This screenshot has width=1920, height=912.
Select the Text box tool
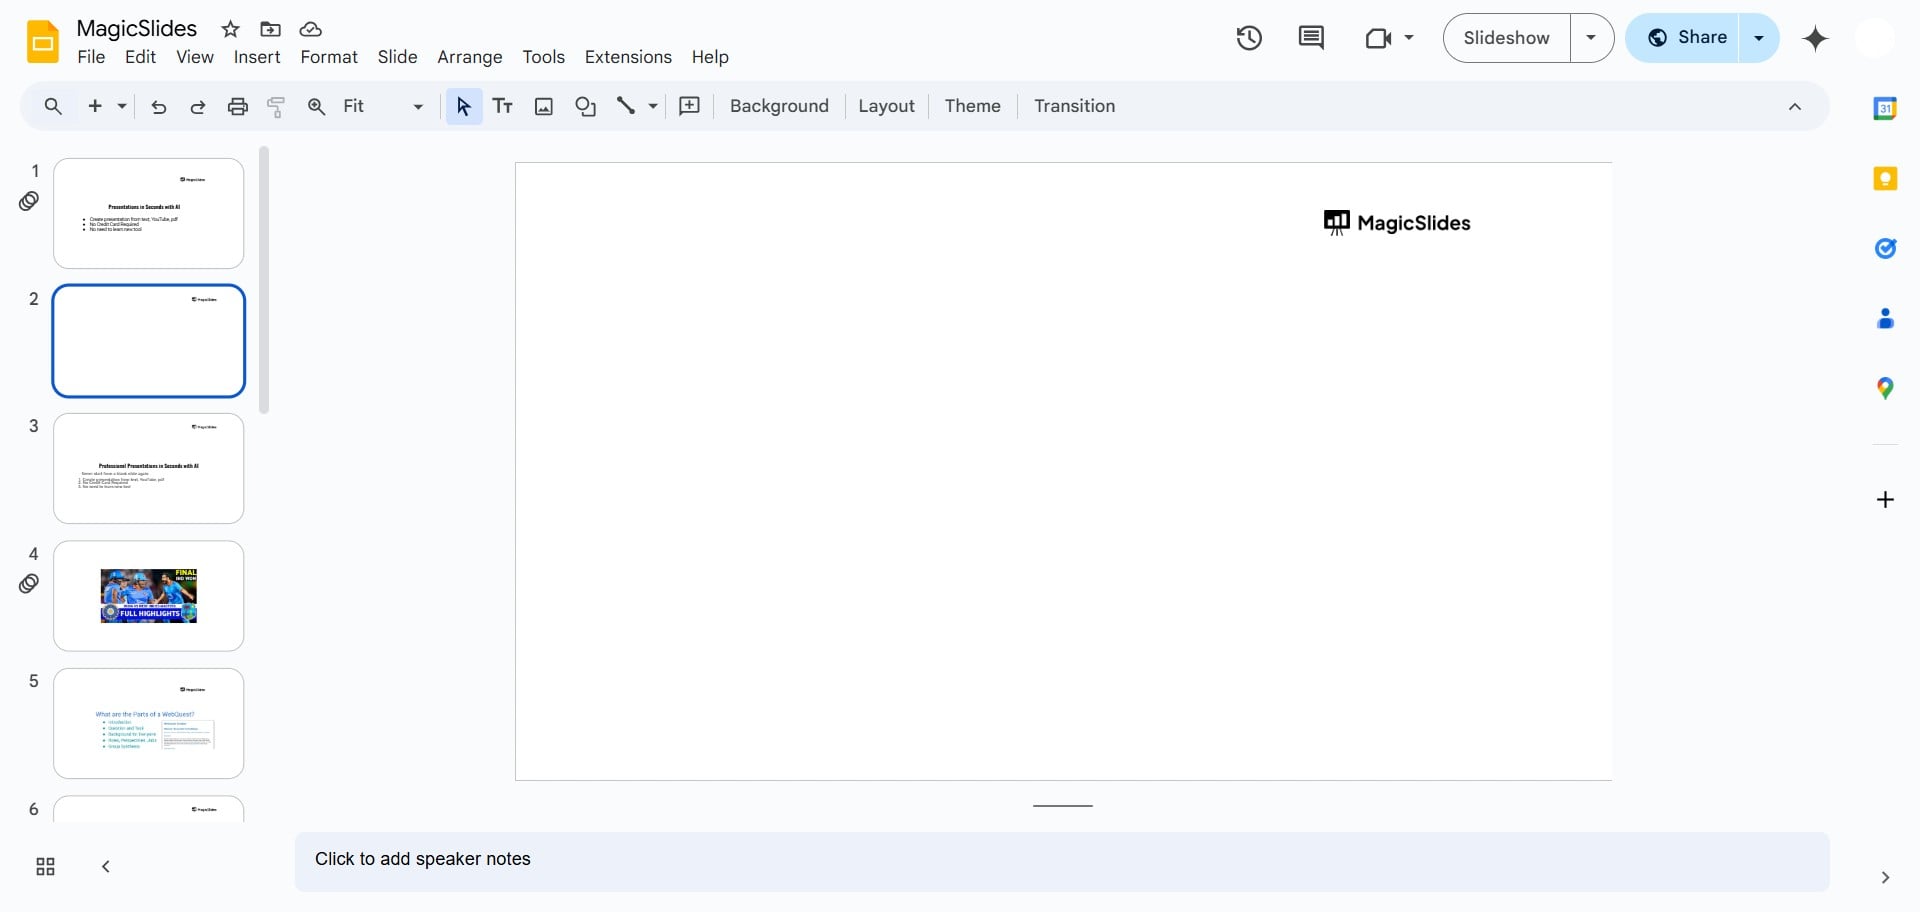[x=503, y=106]
